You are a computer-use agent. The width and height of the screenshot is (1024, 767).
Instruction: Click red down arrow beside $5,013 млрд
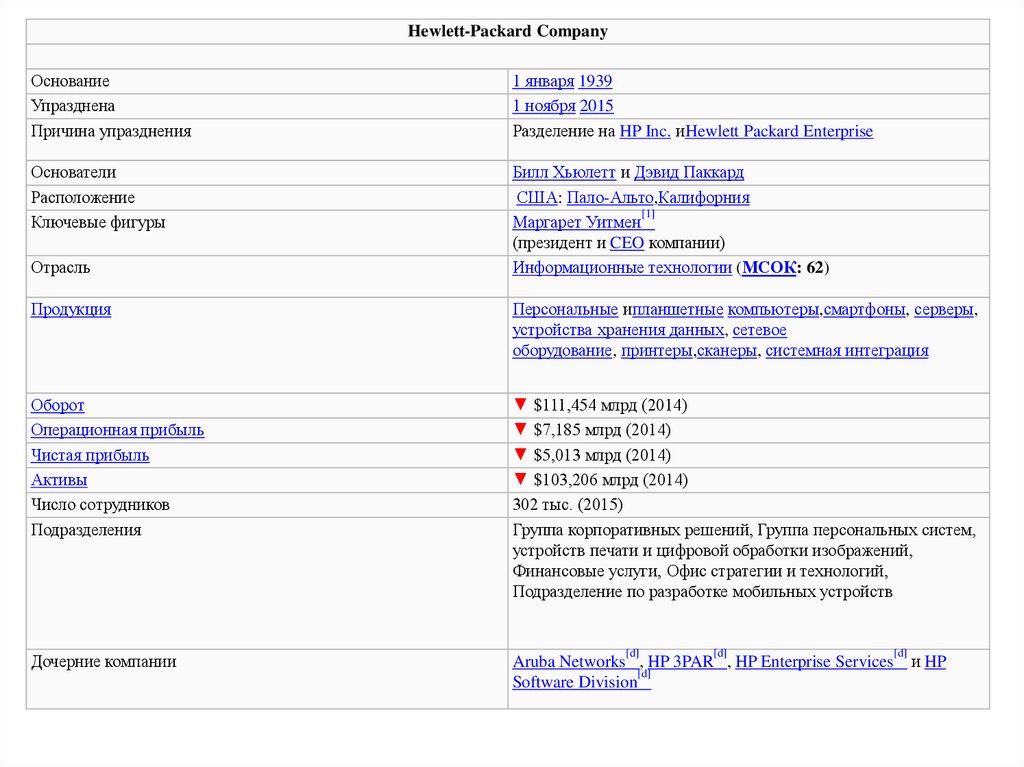520,454
